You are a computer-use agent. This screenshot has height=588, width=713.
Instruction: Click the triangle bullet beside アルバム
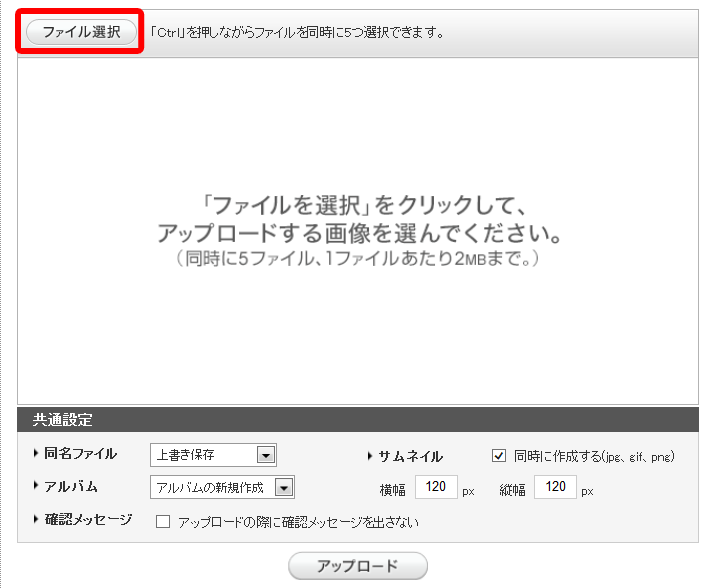point(37,486)
